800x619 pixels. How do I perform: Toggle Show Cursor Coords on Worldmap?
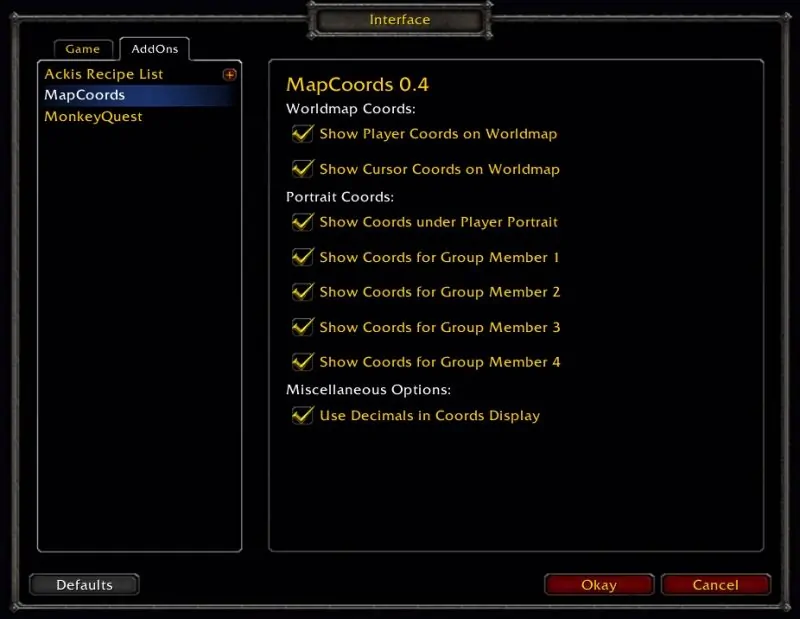[303, 168]
